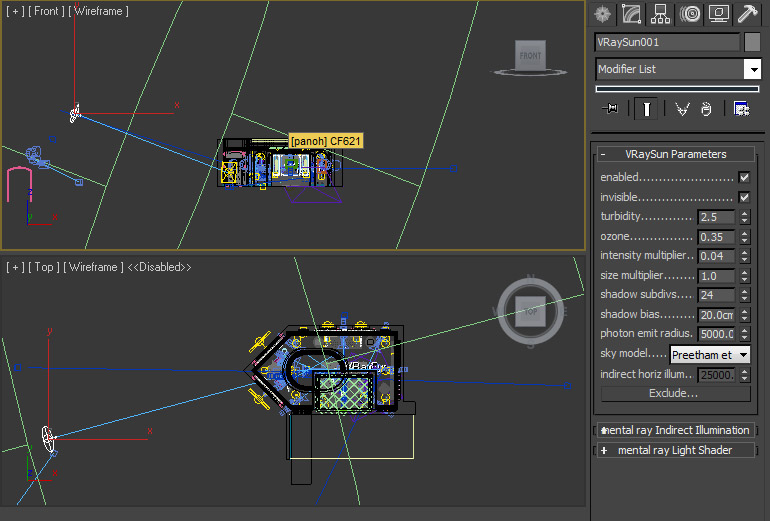Click Remove modifier trash can icon
This screenshot has width=770, height=521.
click(707, 109)
